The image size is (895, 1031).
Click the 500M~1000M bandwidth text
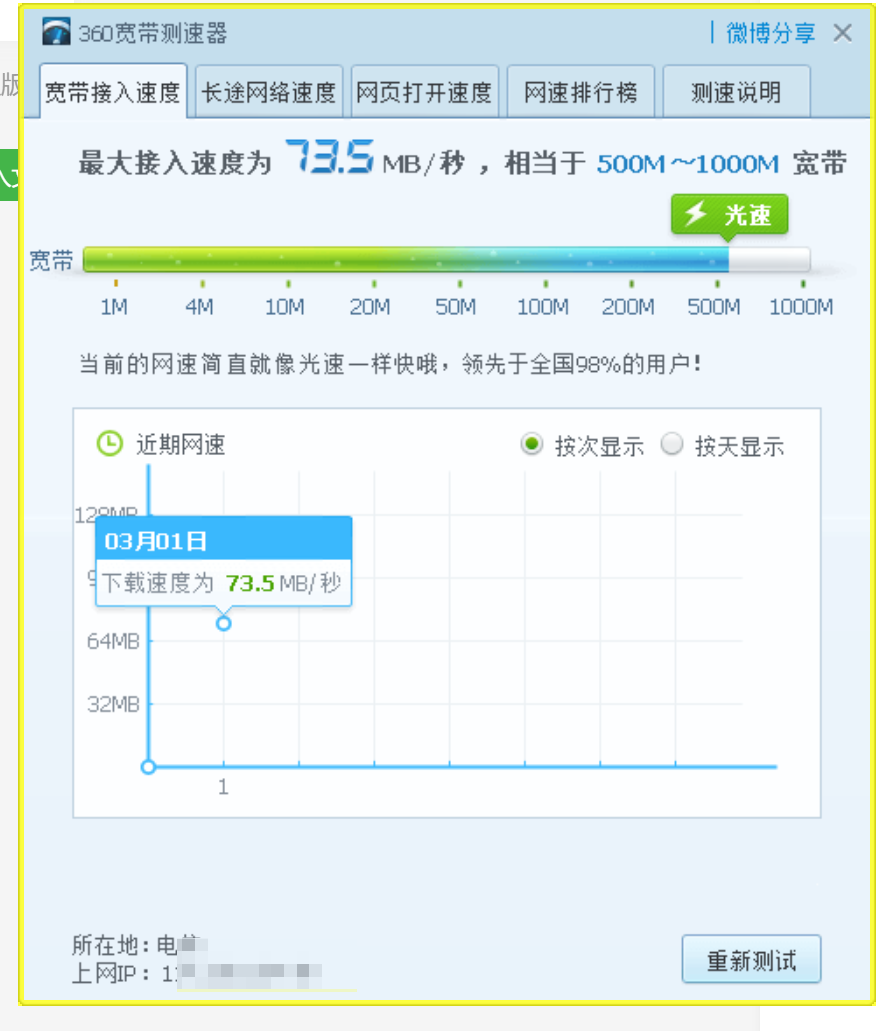688,164
